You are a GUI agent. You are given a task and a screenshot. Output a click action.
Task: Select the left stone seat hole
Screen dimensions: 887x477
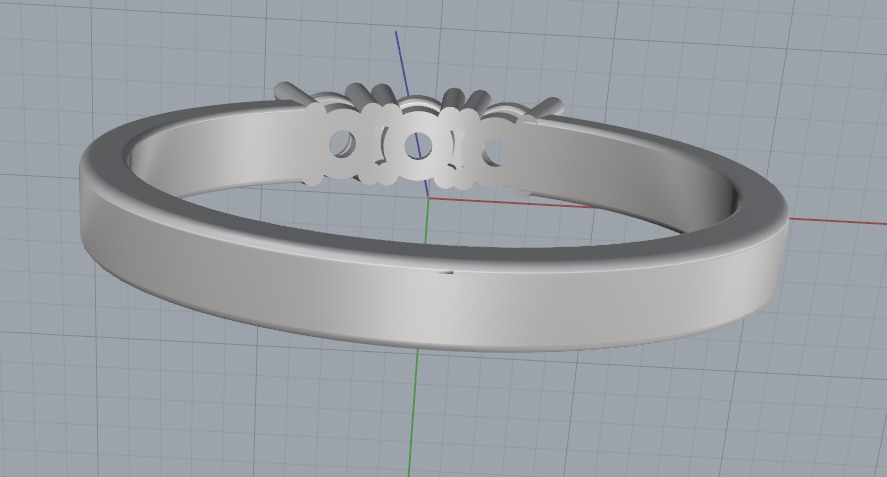342,143
